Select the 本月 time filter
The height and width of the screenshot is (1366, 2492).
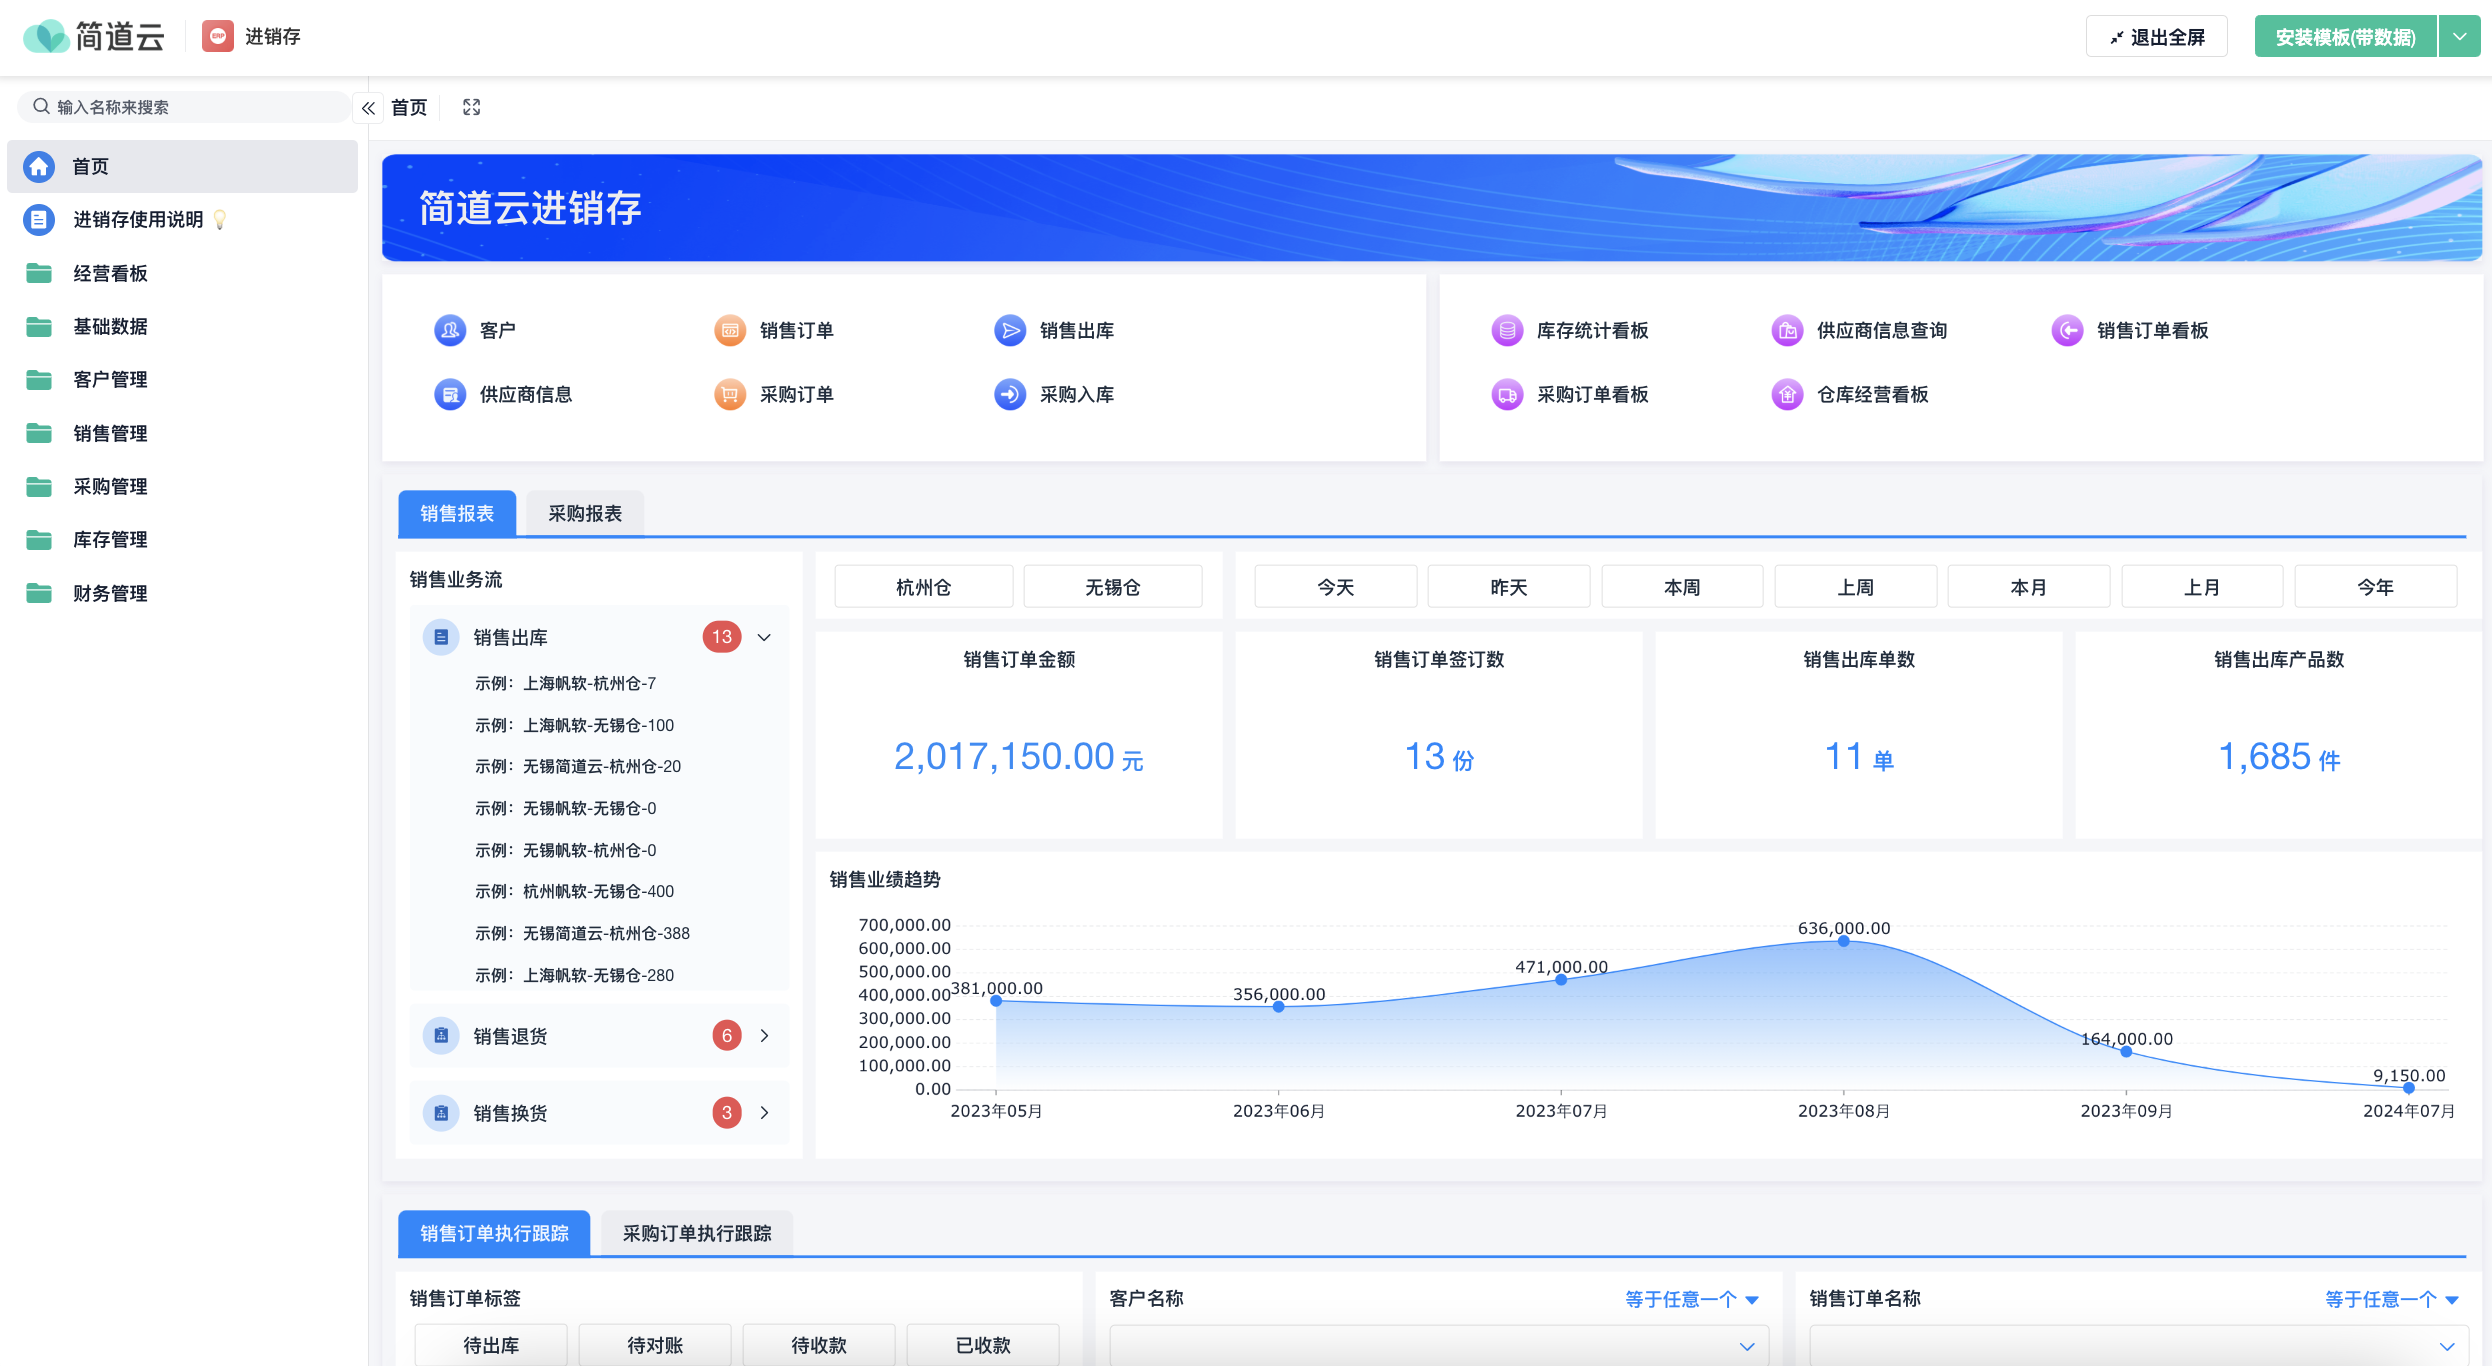pyautogui.click(x=2028, y=587)
